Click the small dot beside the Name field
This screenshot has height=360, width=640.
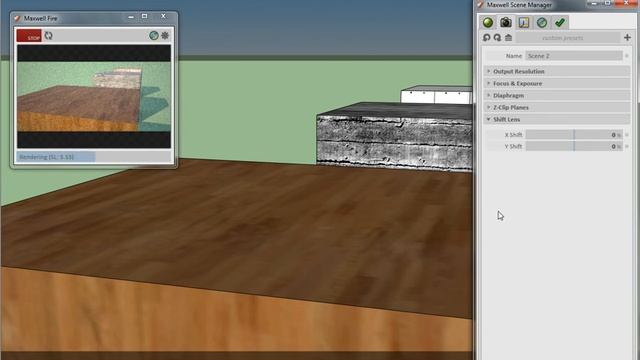click(x=627, y=56)
